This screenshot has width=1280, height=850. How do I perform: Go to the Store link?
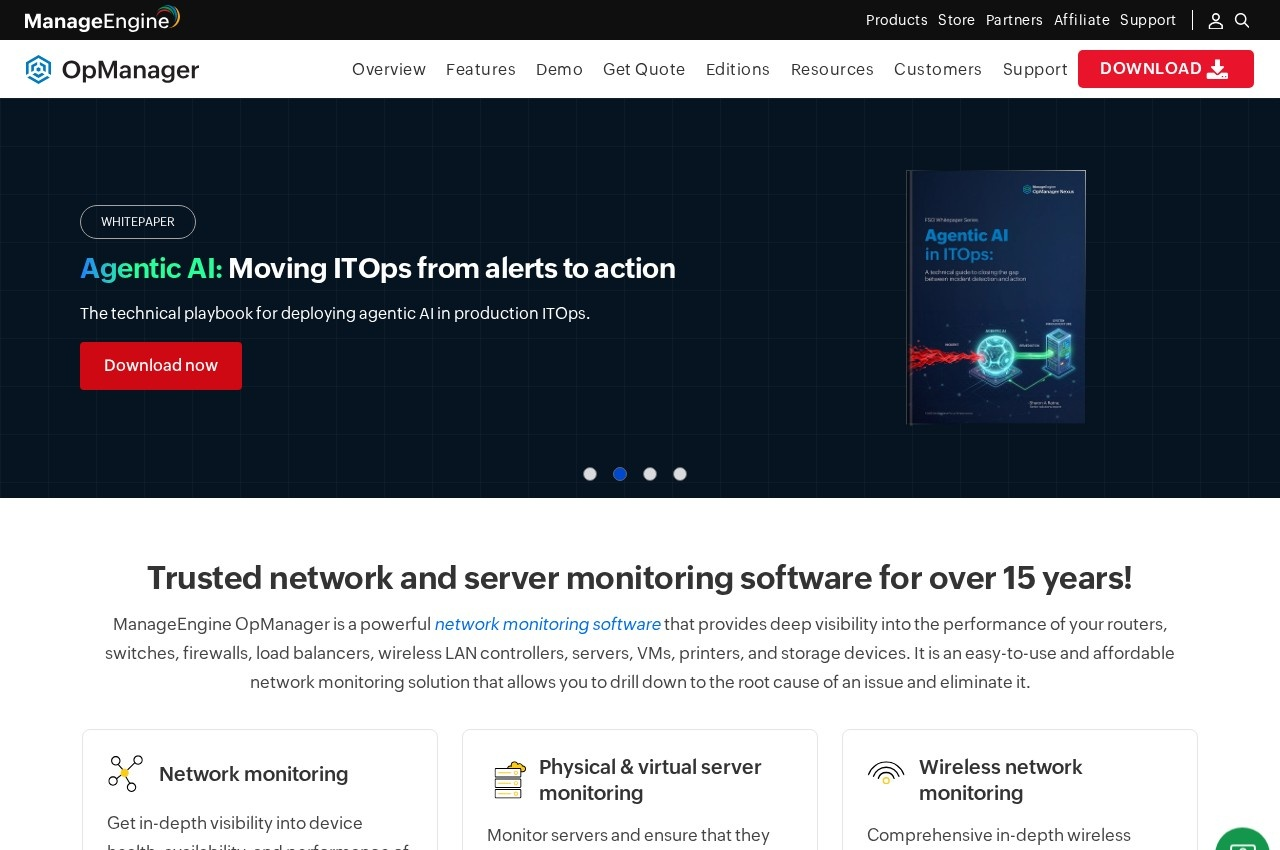[956, 20]
